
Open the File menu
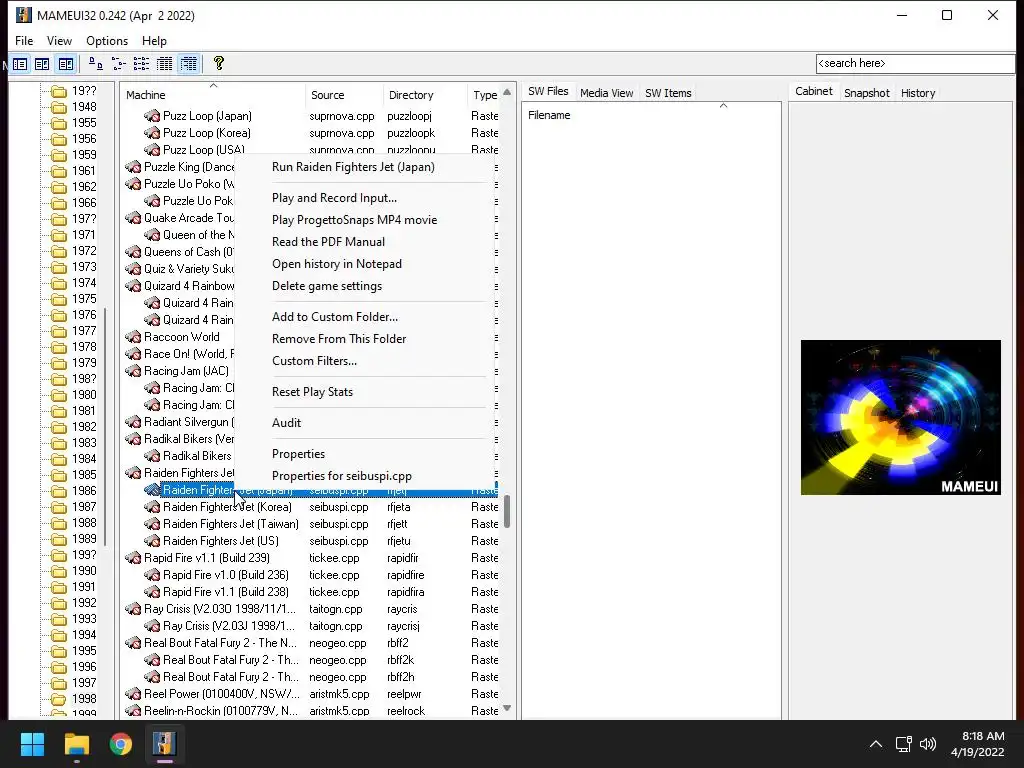point(24,40)
